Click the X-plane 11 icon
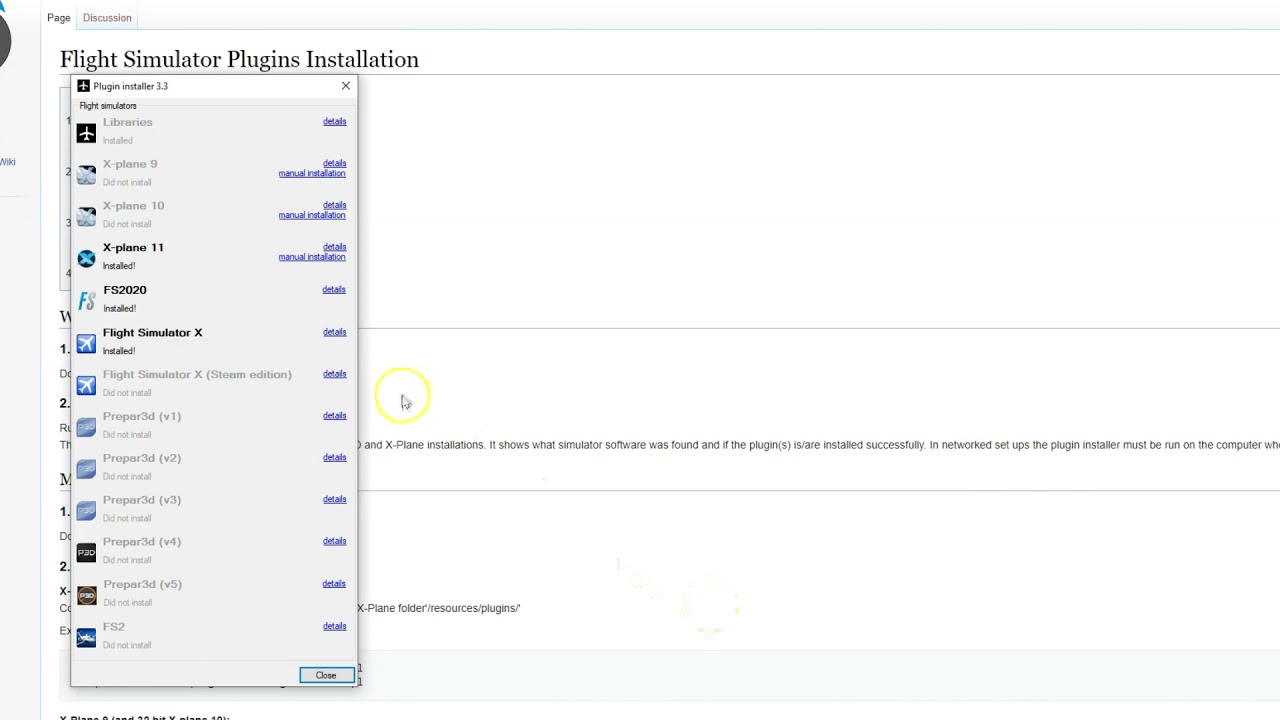The image size is (1280, 720). click(86, 259)
